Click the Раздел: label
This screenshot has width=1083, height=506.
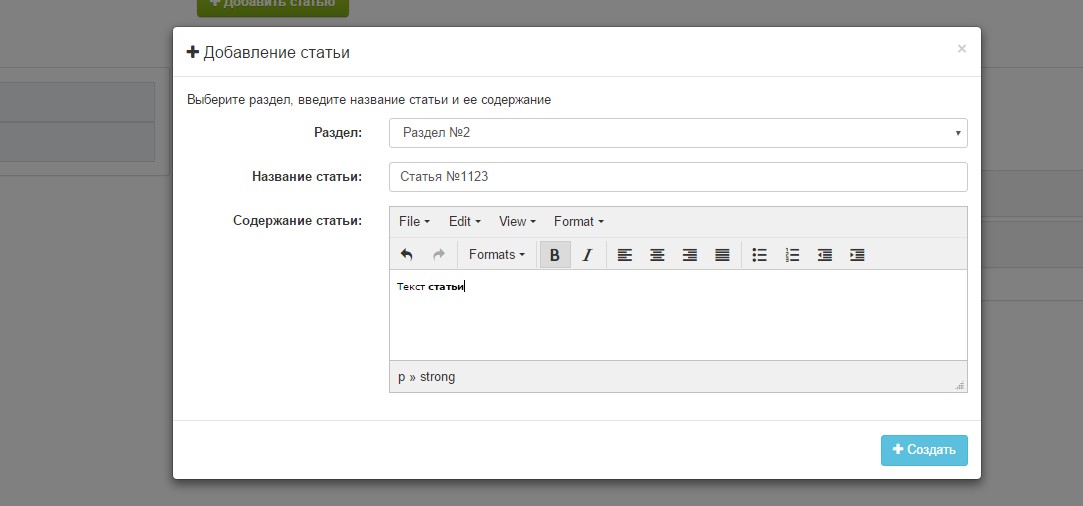pyautogui.click(x=338, y=133)
